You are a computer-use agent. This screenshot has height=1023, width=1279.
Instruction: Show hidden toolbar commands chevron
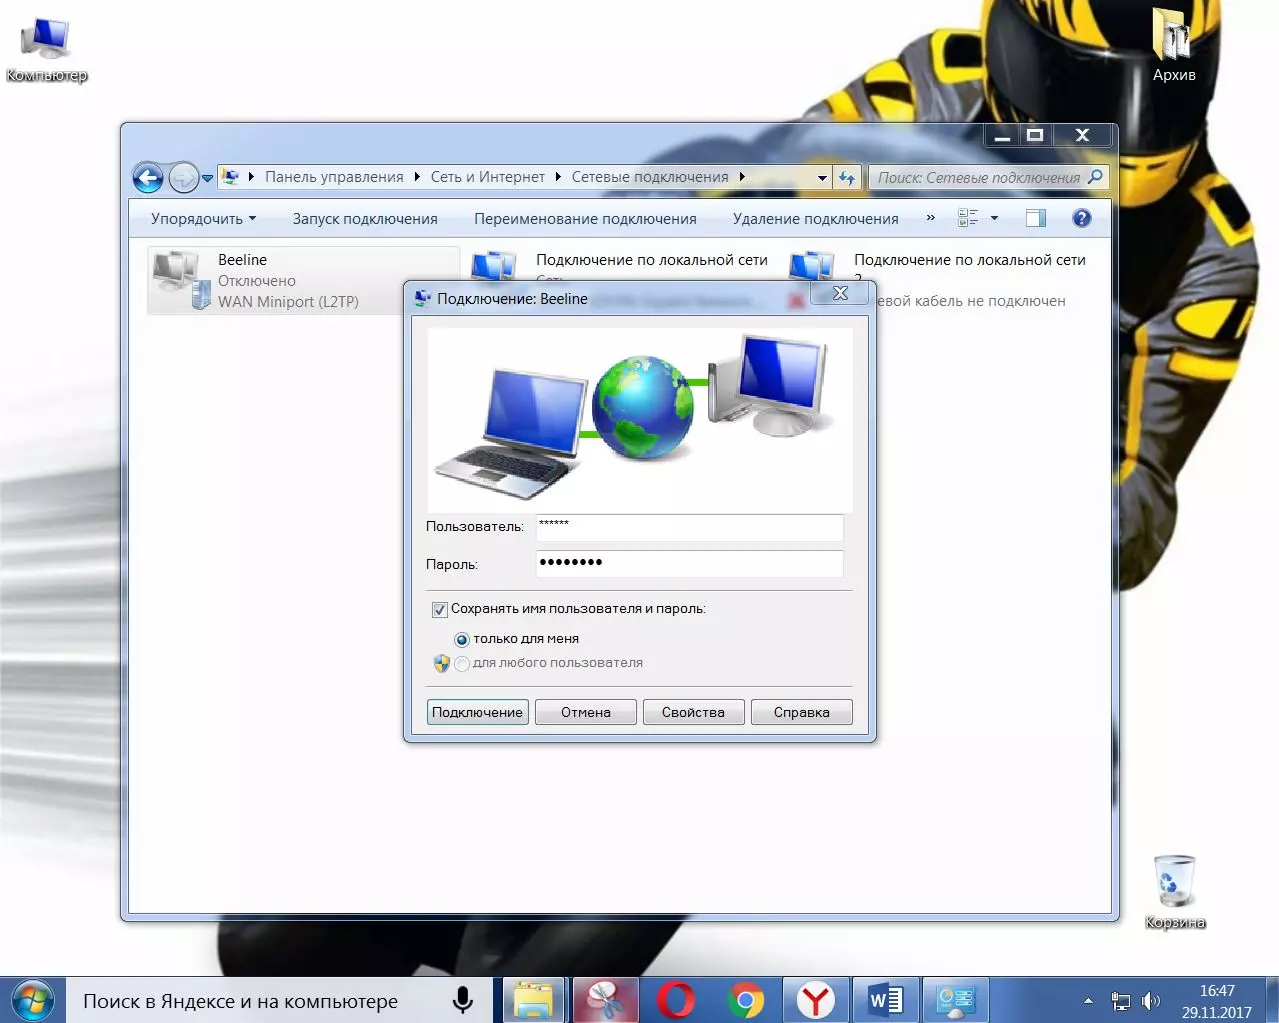tap(930, 218)
